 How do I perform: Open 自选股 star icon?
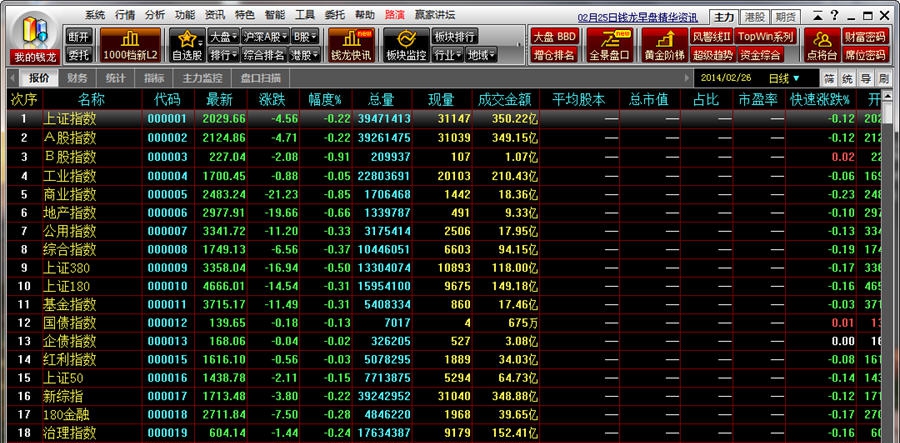point(187,45)
